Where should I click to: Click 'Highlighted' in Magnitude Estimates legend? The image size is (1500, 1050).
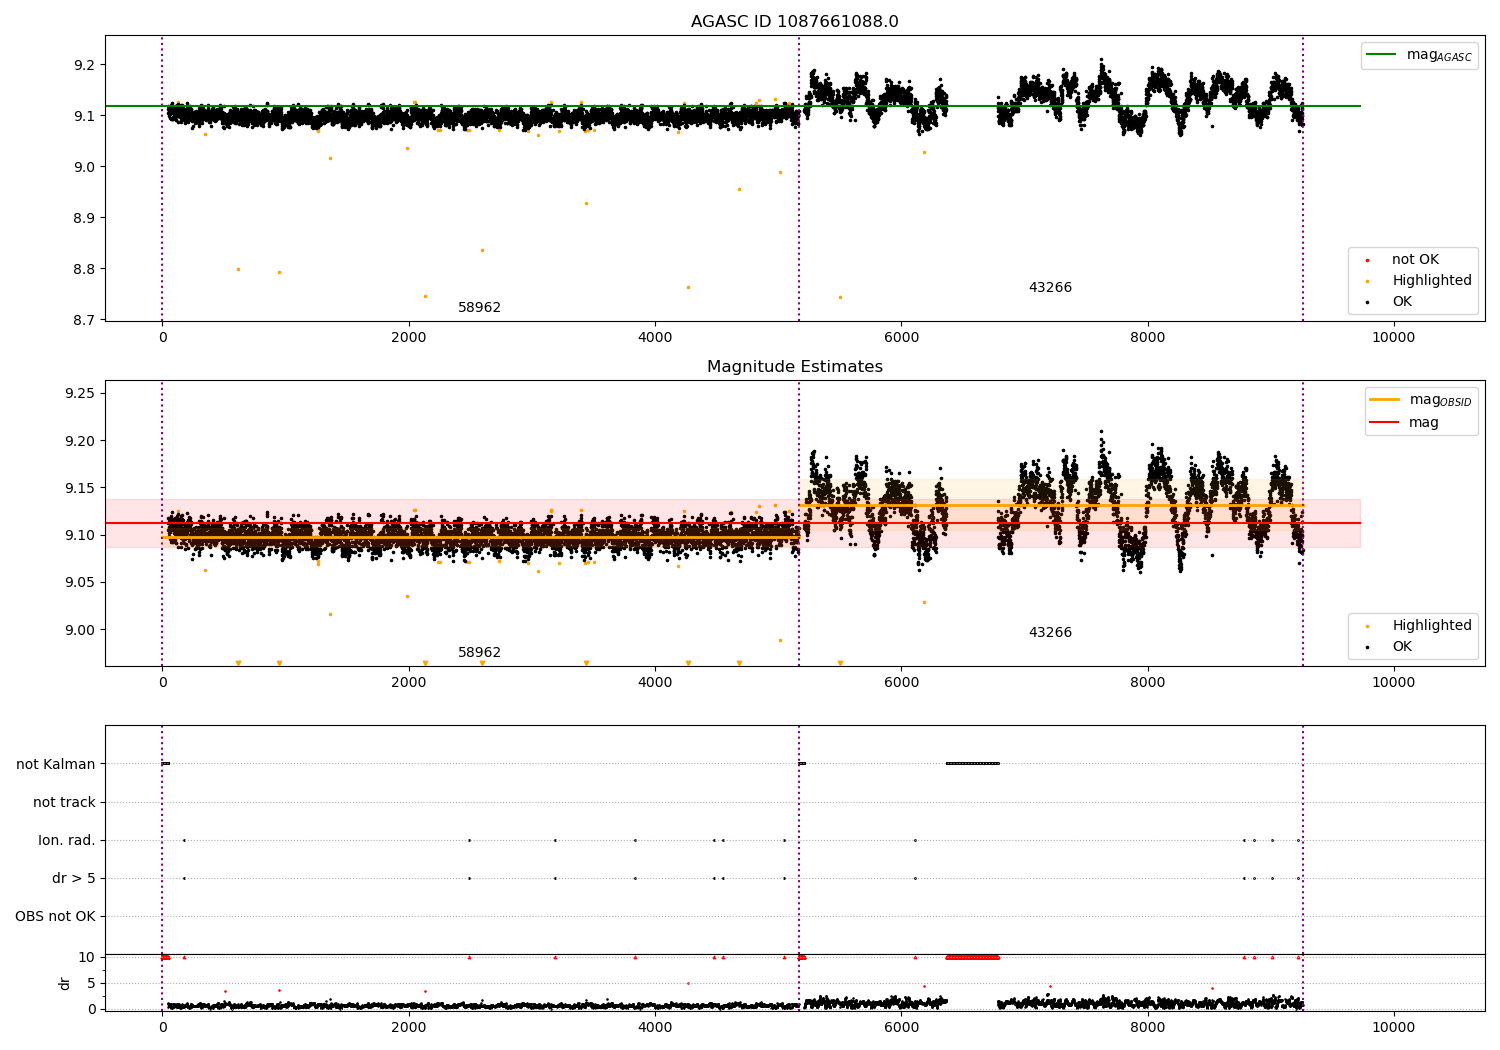(1432, 626)
